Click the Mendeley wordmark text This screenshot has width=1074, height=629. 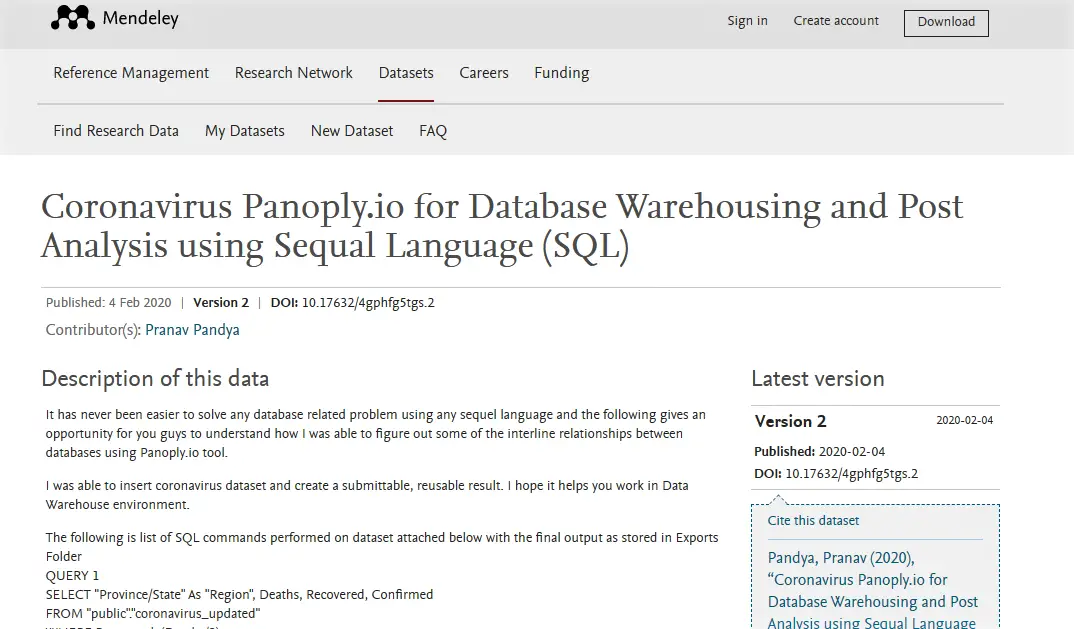point(140,18)
